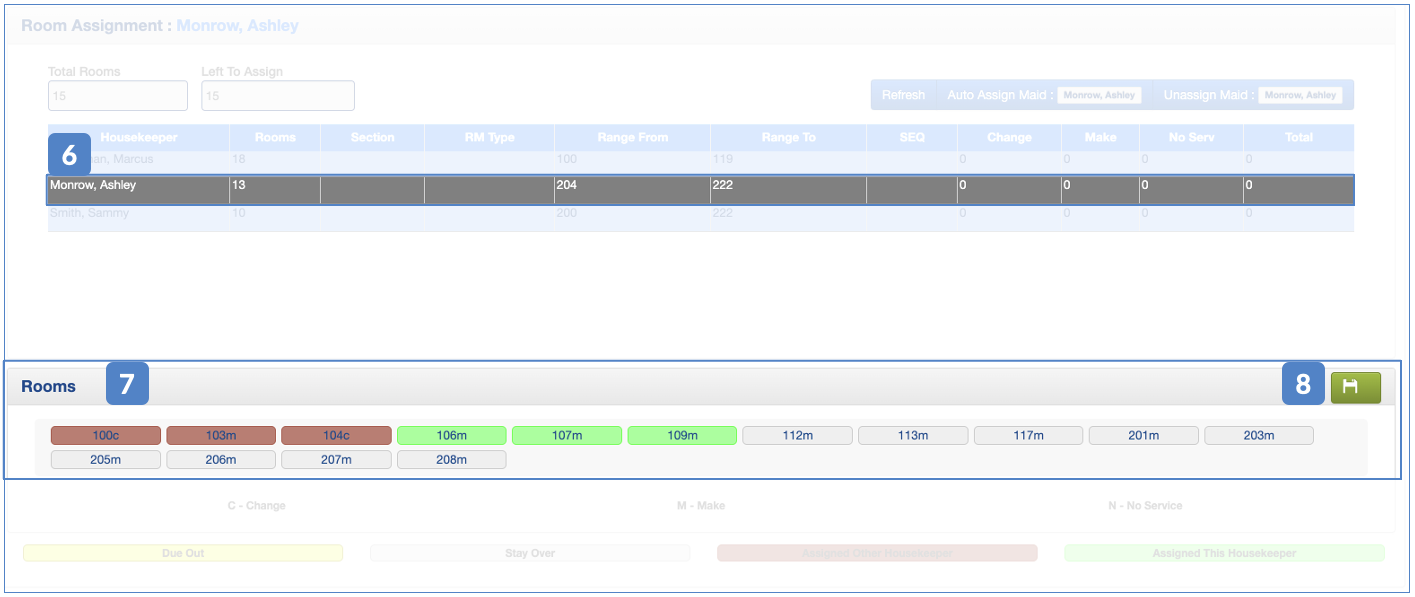Click the green save icon in Rooms
Screen dimensions: 1415x597
1355,387
